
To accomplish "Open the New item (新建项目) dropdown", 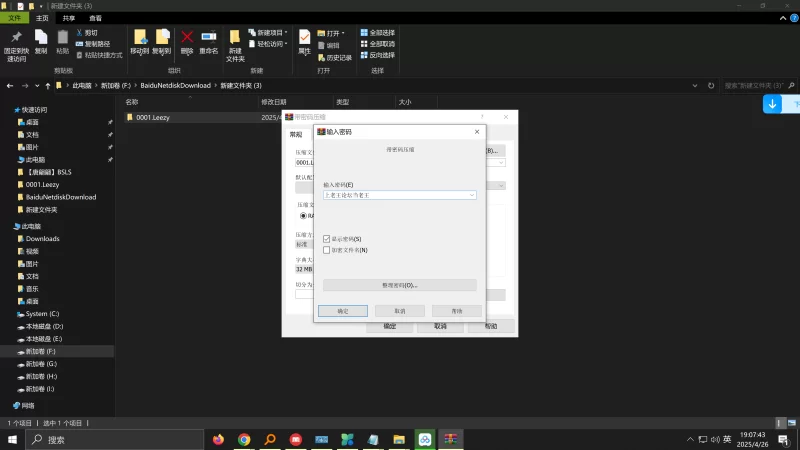I will [268, 33].
